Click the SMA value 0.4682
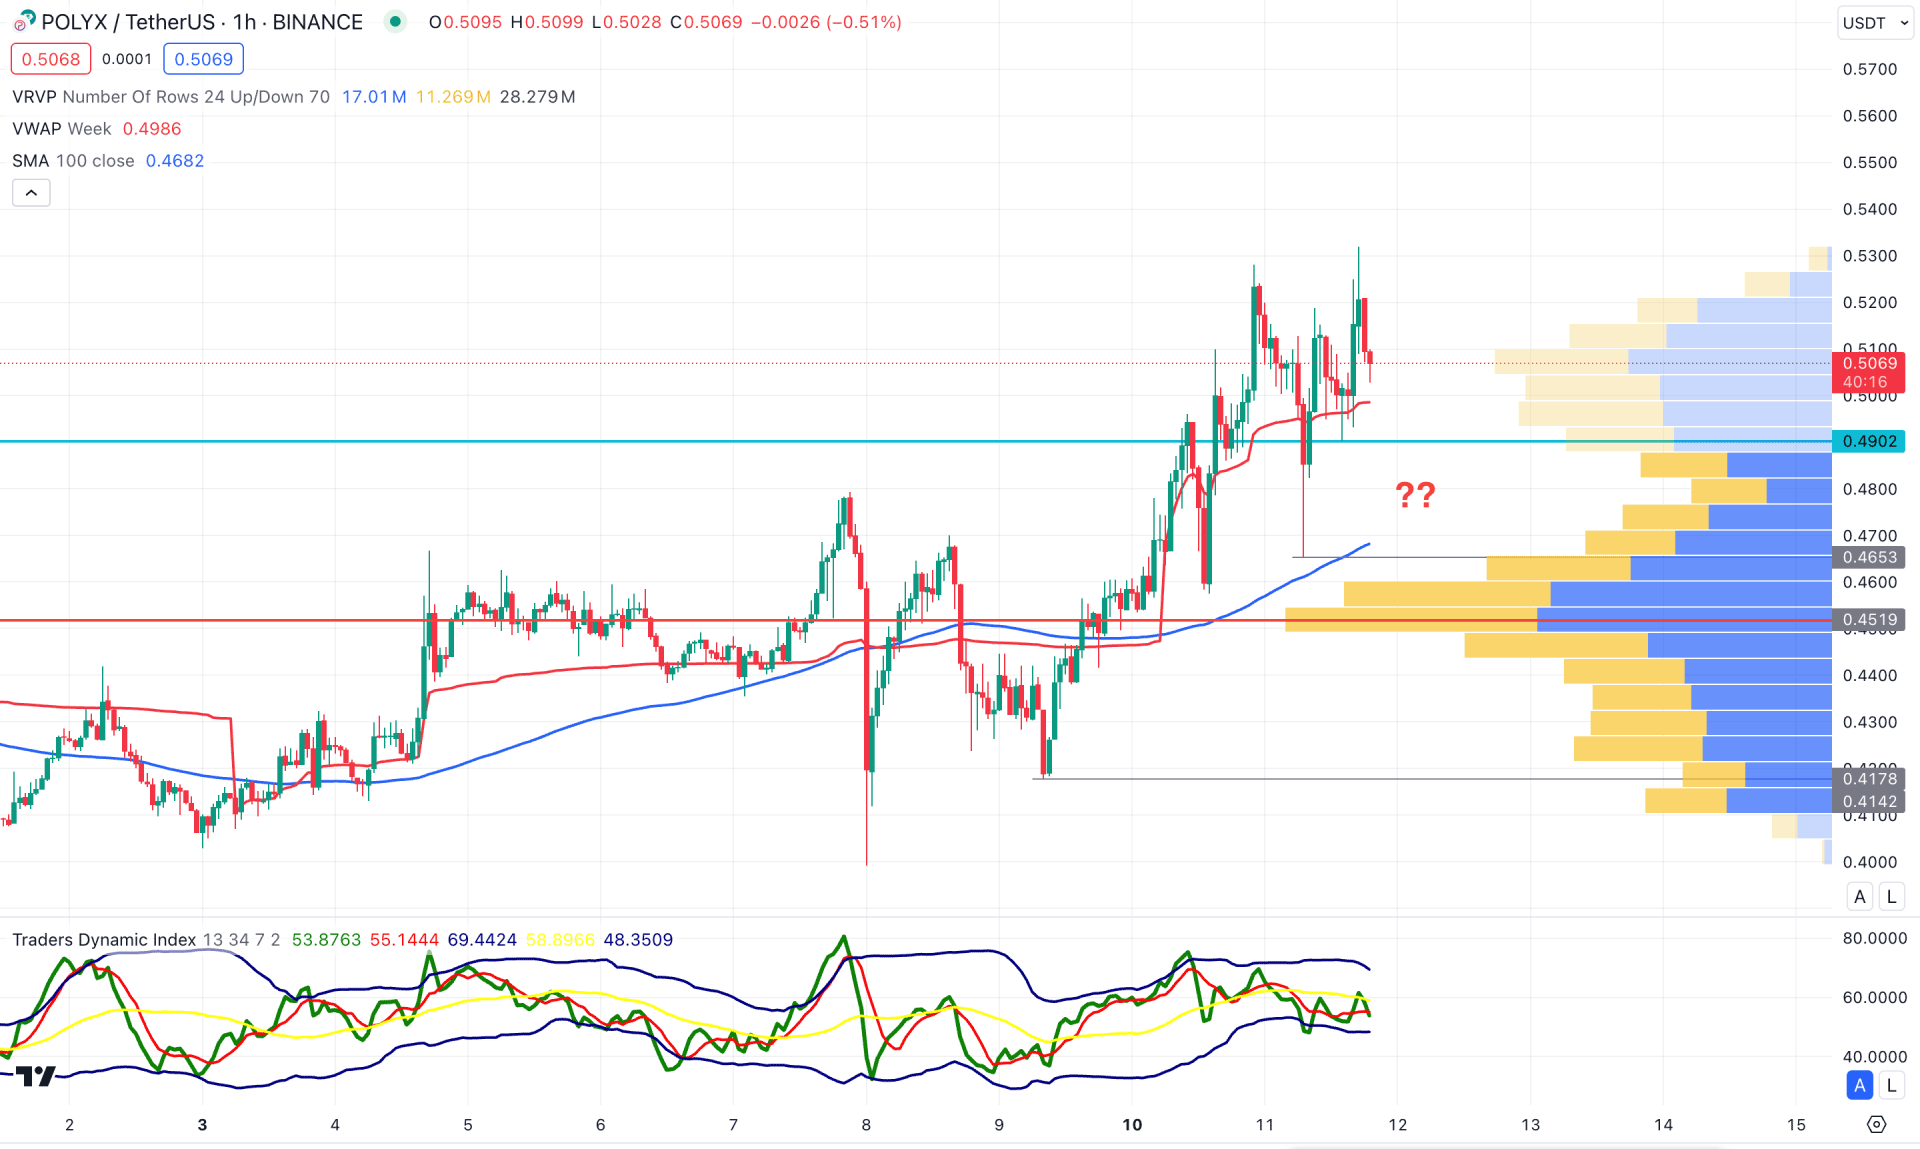 [175, 161]
